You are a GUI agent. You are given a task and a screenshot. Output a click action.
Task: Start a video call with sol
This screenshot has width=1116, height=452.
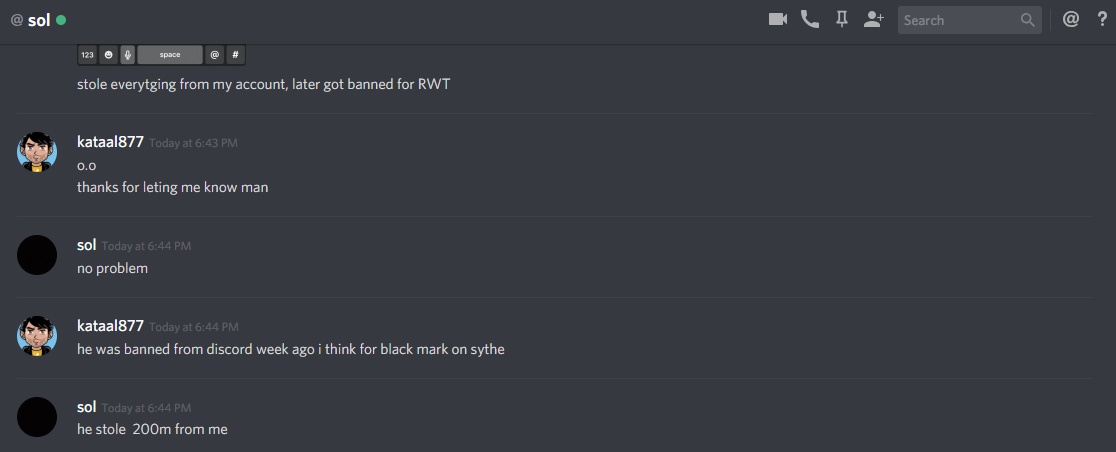[778, 20]
